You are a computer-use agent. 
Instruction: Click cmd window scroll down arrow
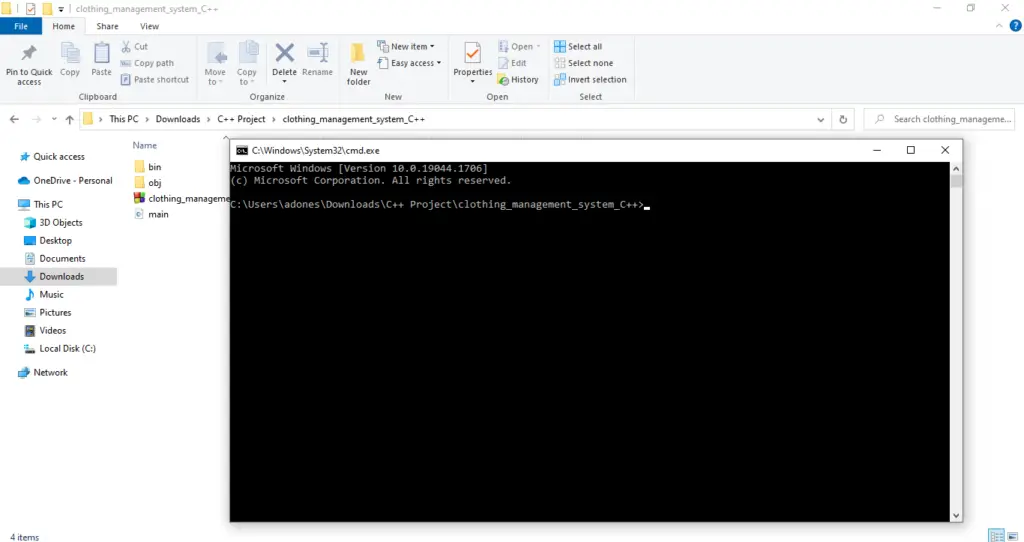point(956,515)
